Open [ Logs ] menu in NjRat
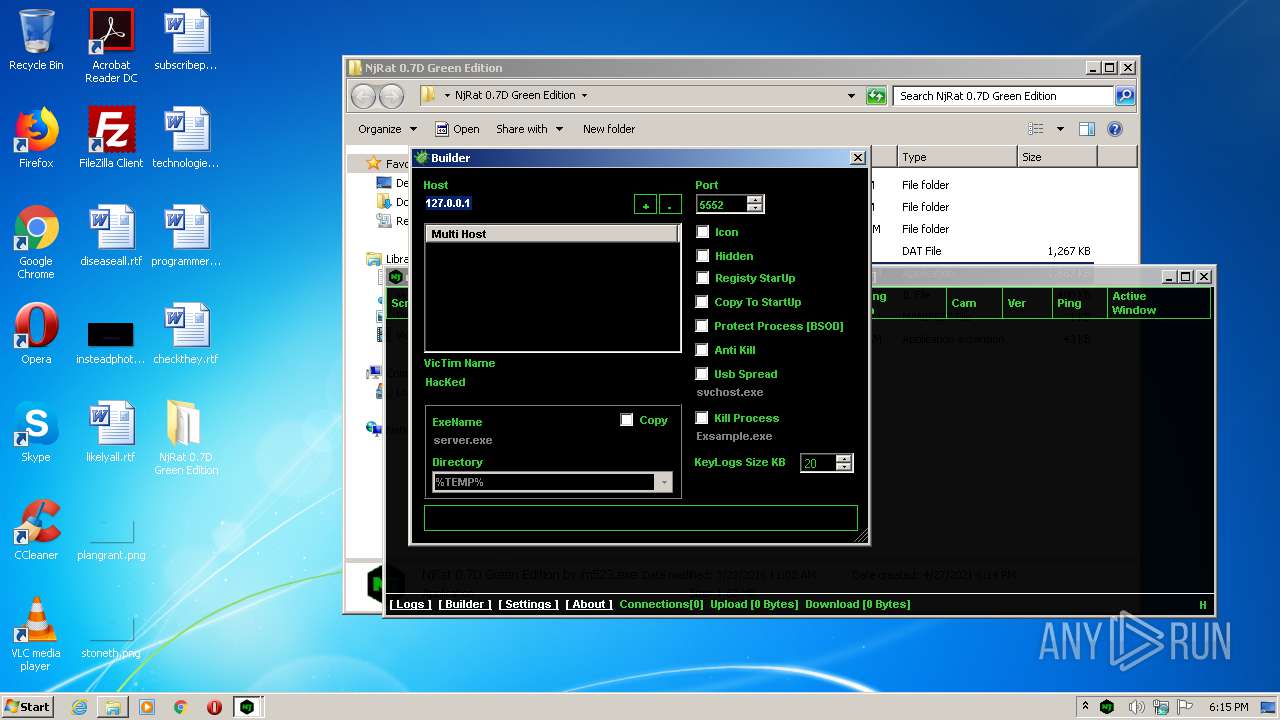 (410, 604)
